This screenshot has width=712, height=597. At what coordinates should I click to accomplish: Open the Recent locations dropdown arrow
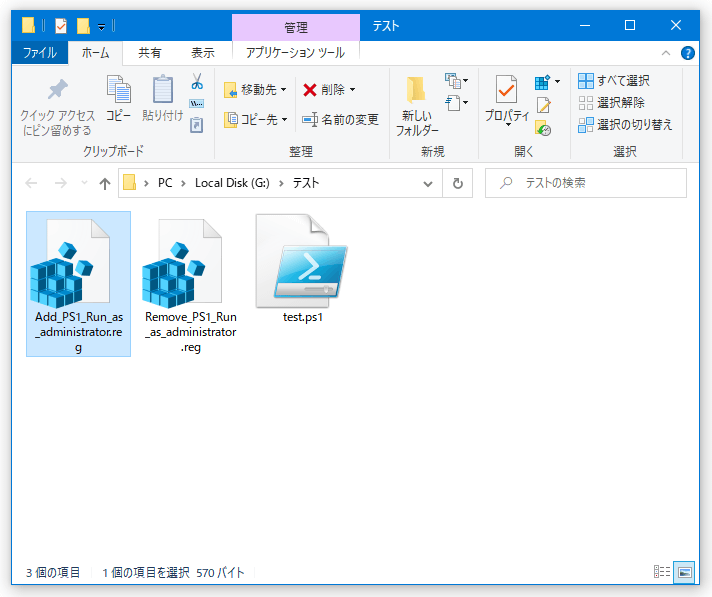pyautogui.click(x=84, y=183)
